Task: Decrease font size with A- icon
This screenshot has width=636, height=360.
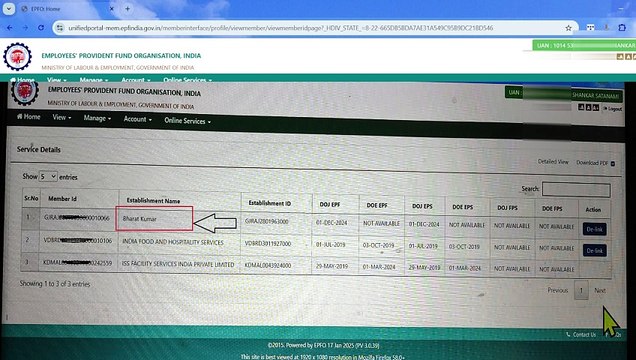Action: point(581,107)
